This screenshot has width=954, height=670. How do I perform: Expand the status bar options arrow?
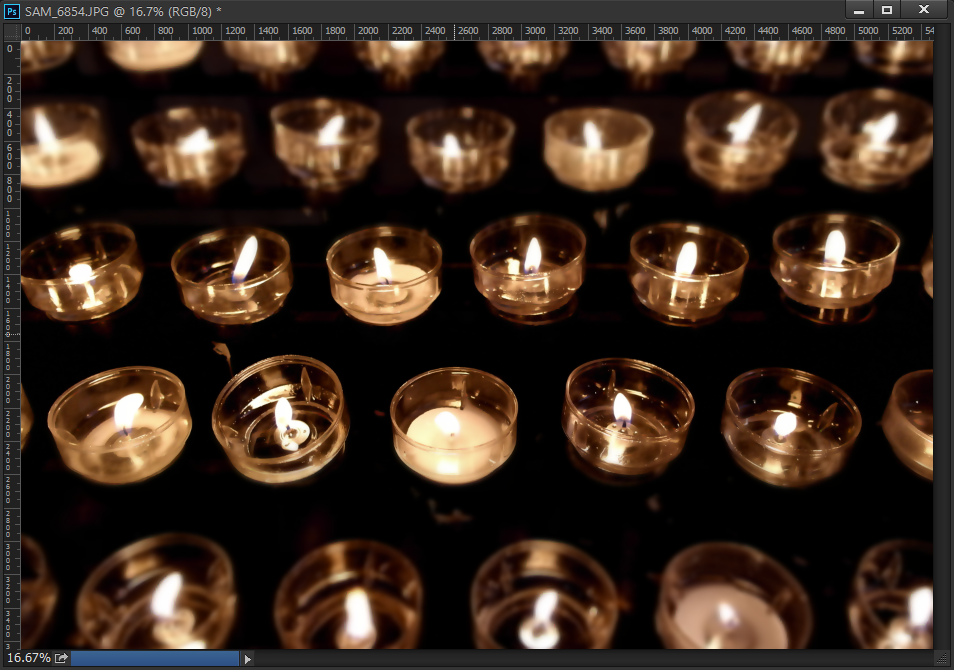pos(248,658)
